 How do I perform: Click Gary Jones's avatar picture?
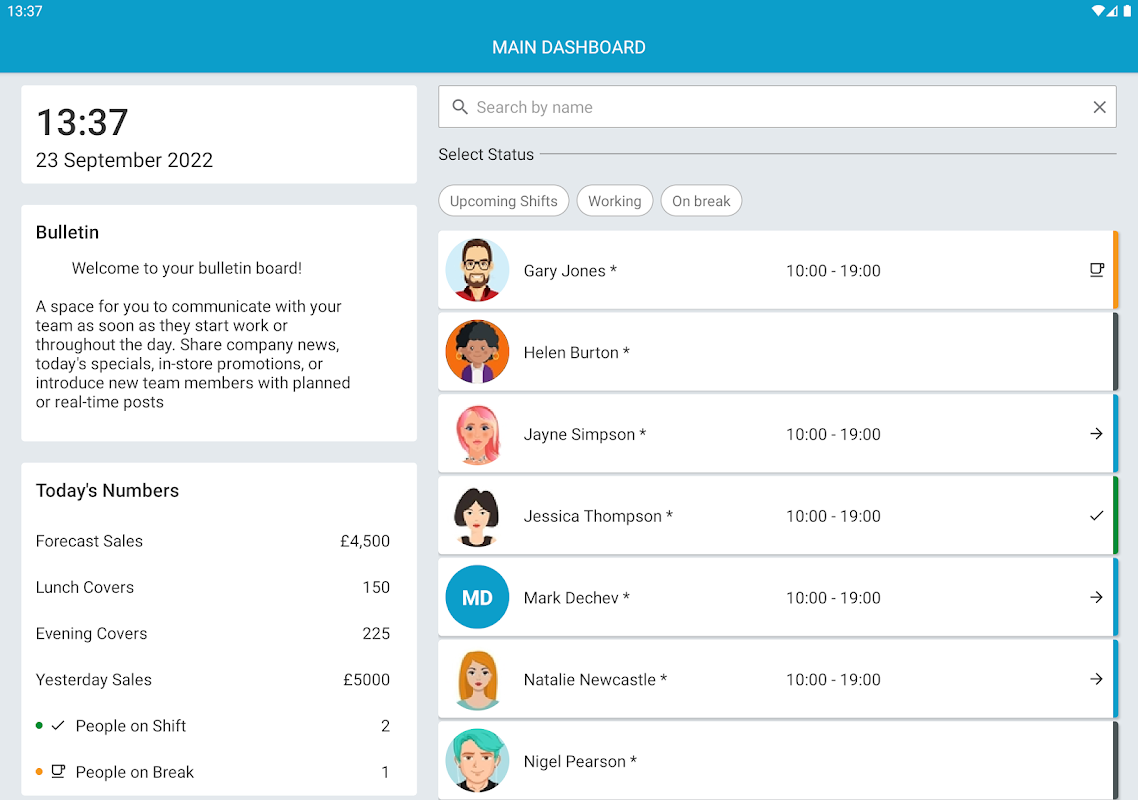[x=477, y=270]
